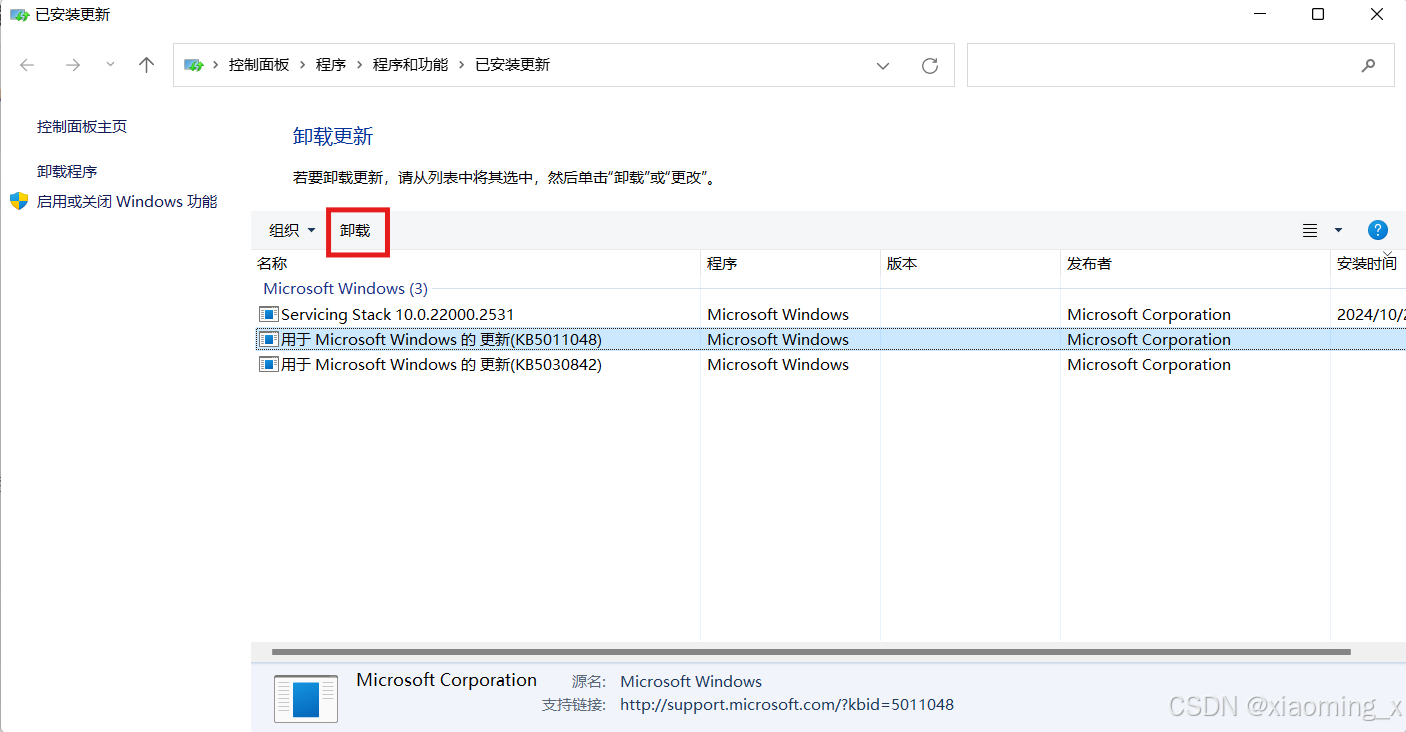Click 已安装更新 in the breadcrumb path
Image resolution: width=1406 pixels, height=732 pixels.
pos(513,65)
